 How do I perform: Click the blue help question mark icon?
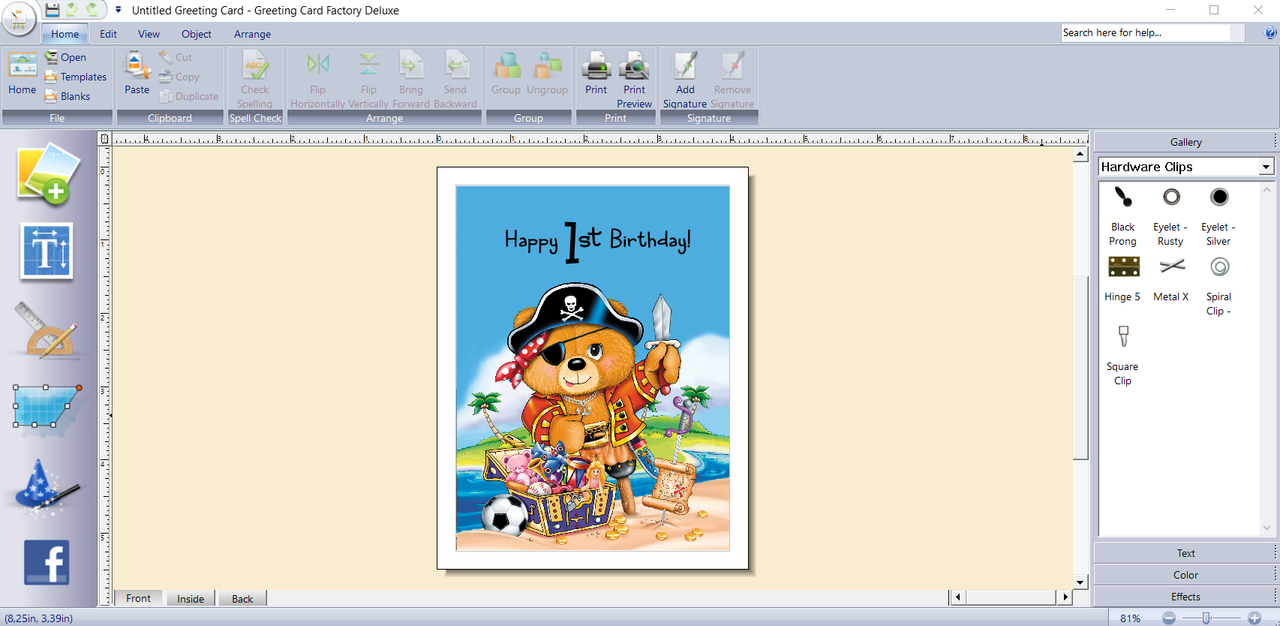[1270, 33]
